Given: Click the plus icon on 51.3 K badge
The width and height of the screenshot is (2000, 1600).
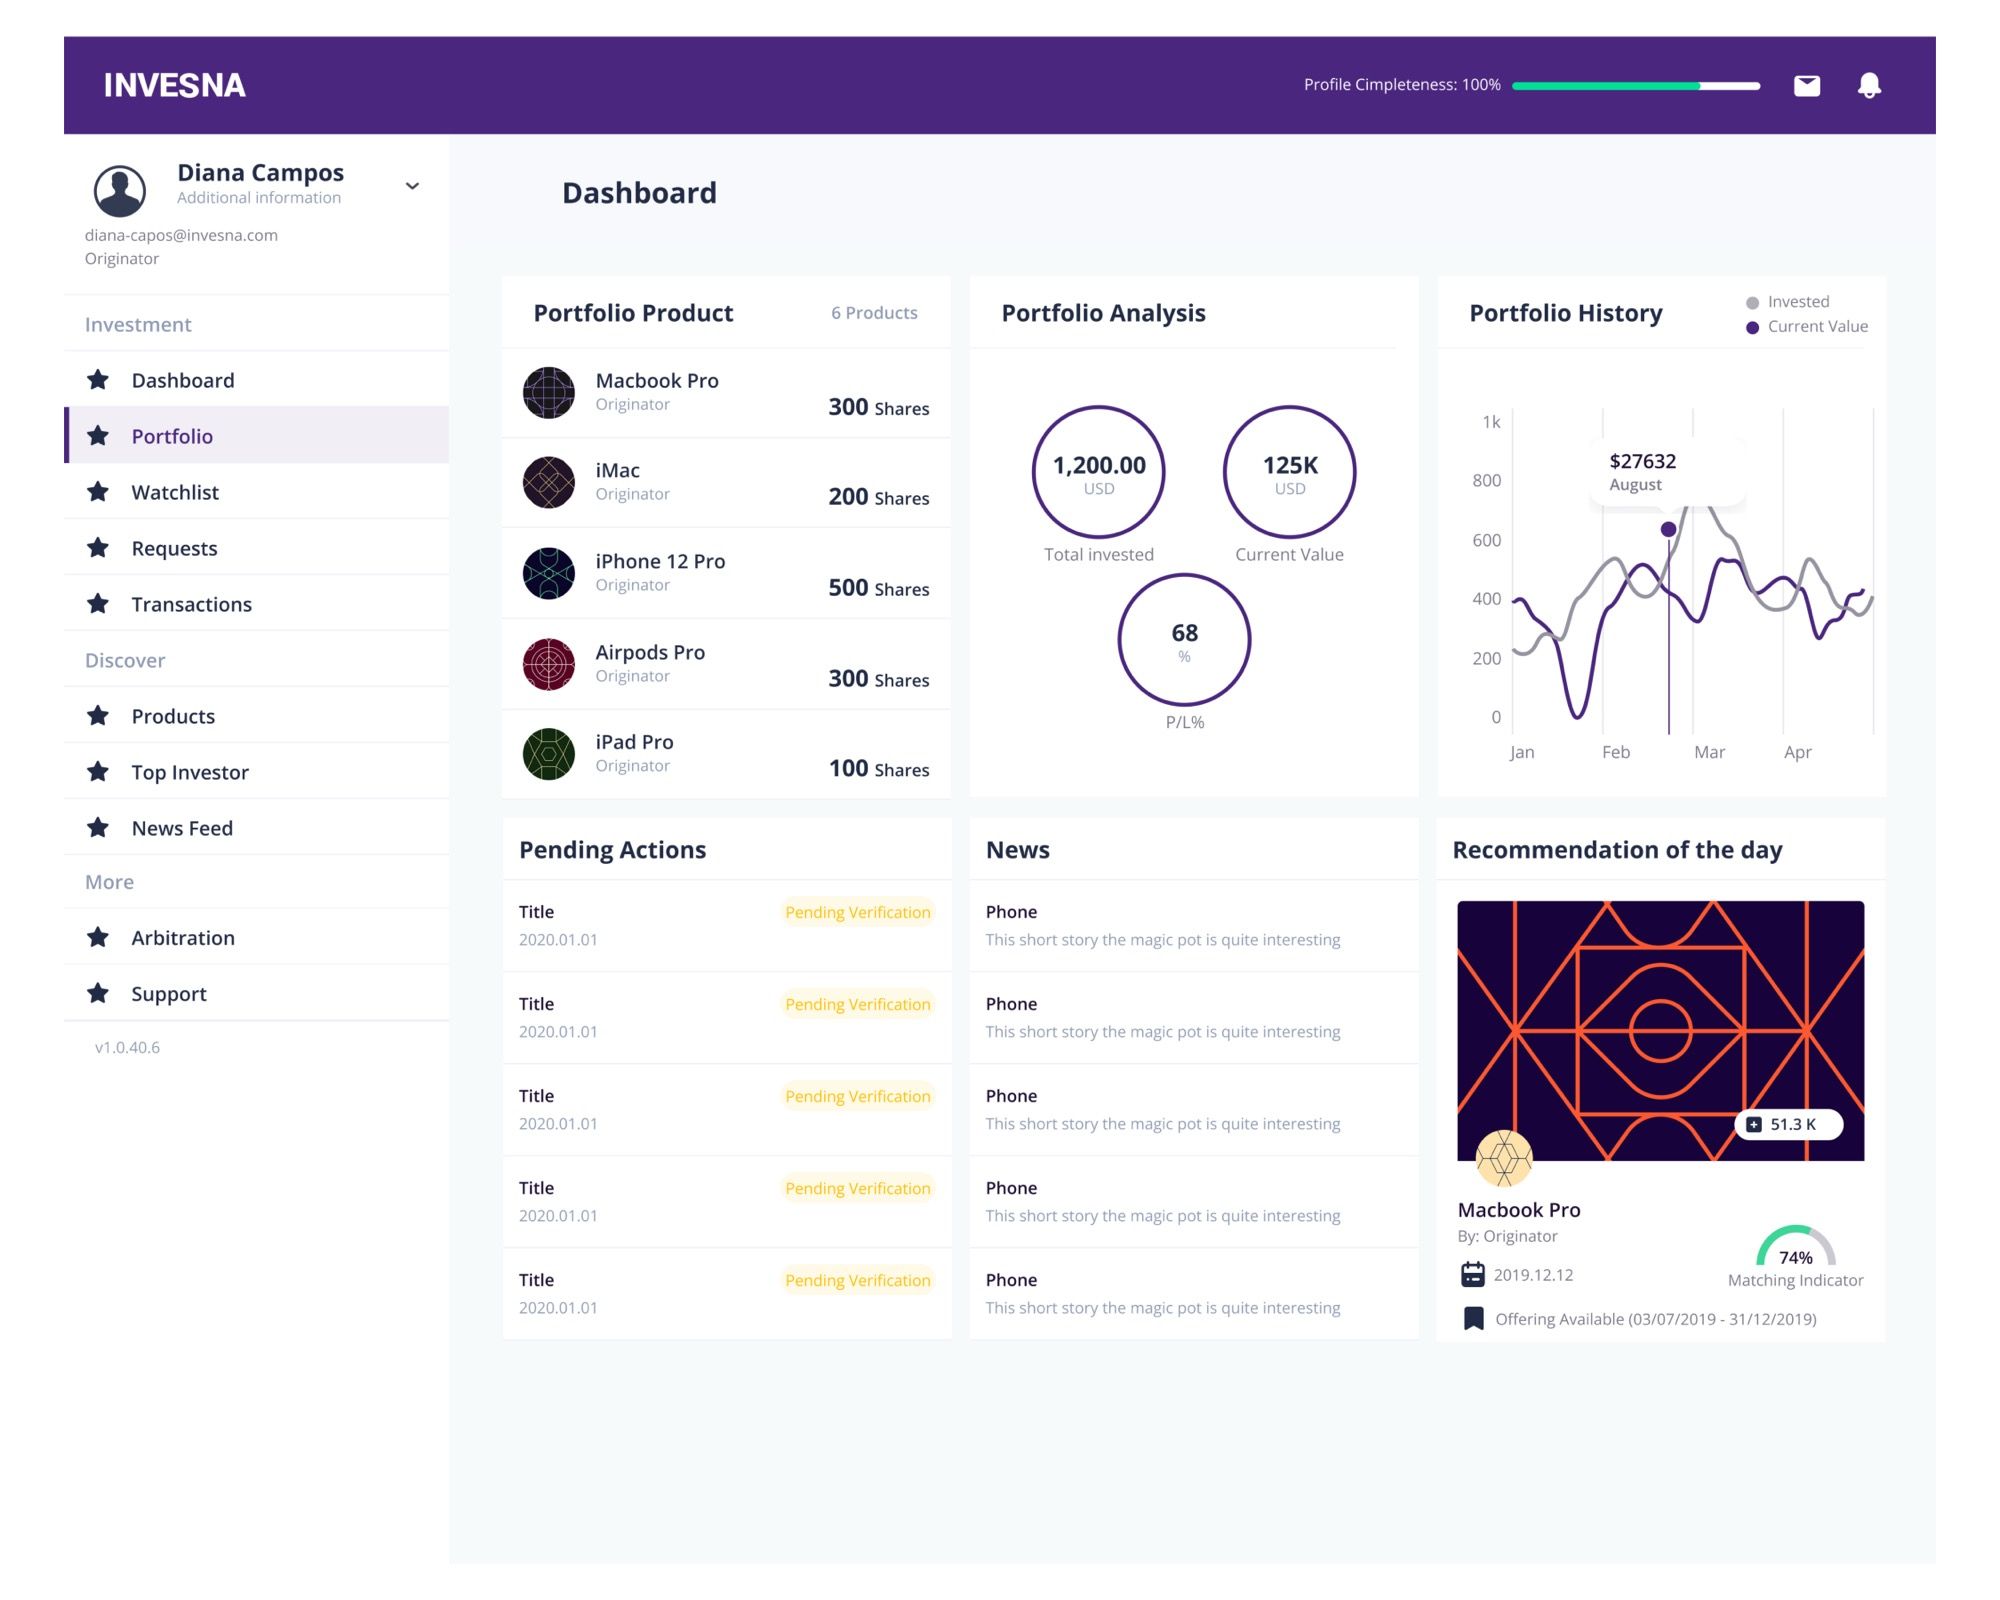Looking at the screenshot, I should [x=1753, y=1124].
